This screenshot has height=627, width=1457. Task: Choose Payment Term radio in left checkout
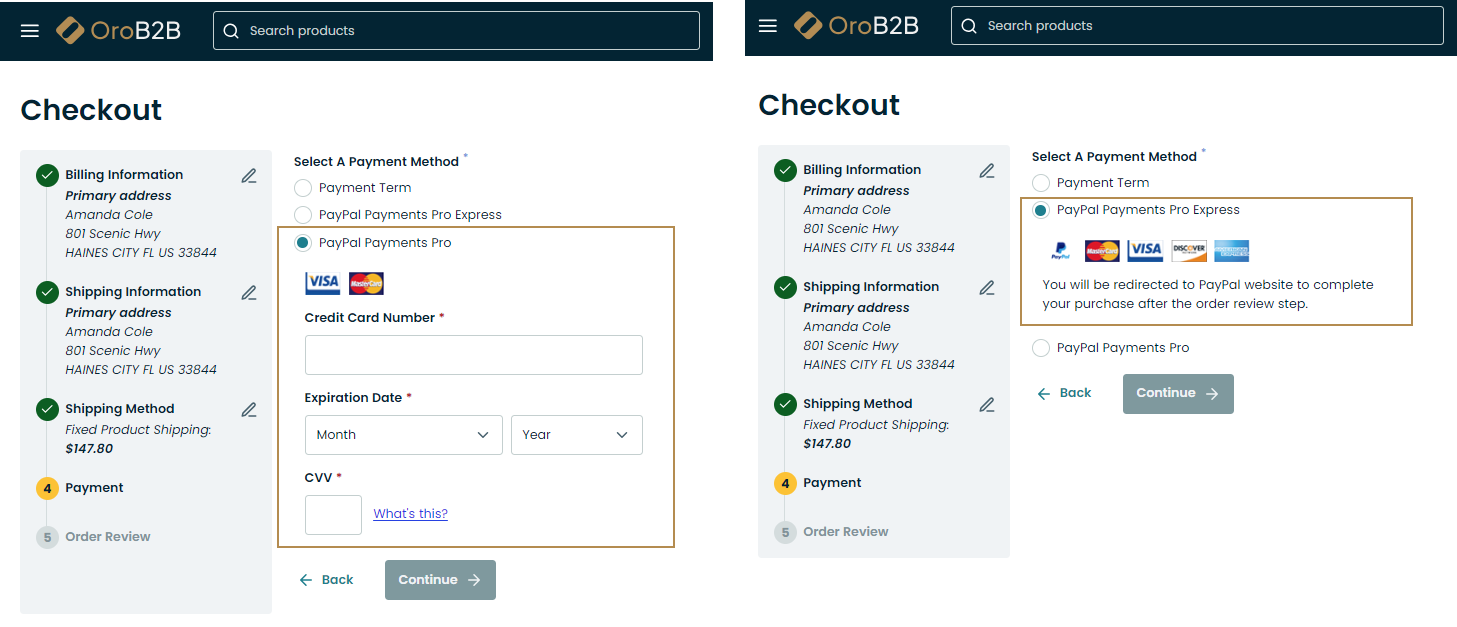(x=303, y=188)
